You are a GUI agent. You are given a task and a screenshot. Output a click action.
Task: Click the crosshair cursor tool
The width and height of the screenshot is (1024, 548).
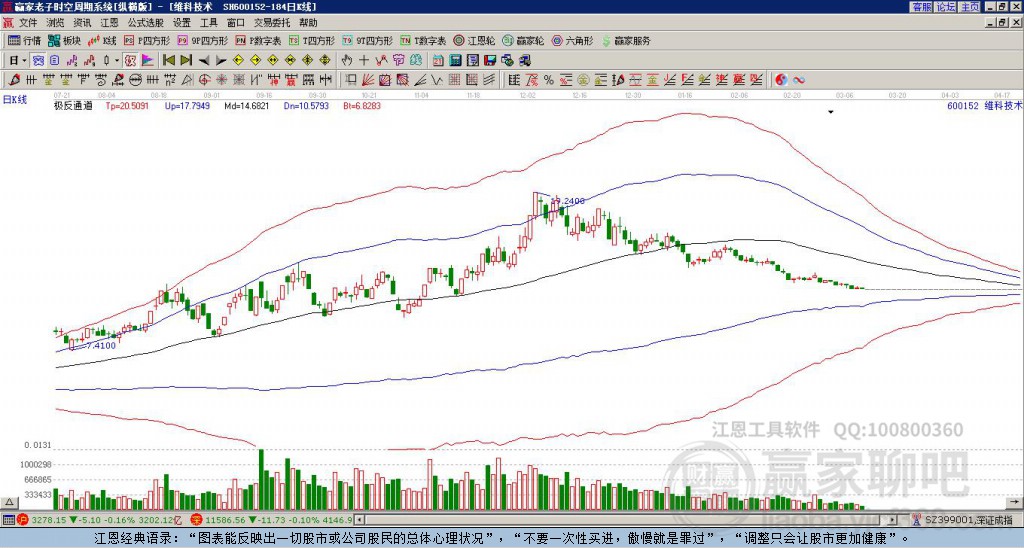[x=364, y=60]
